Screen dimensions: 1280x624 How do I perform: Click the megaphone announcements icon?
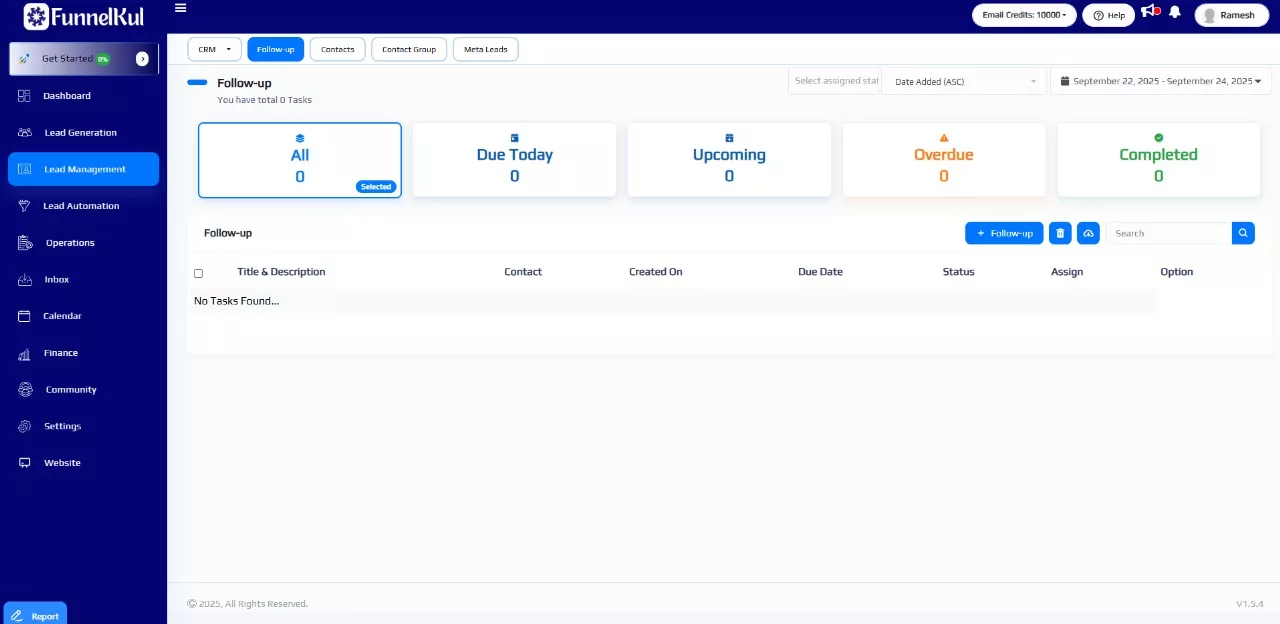point(1150,13)
